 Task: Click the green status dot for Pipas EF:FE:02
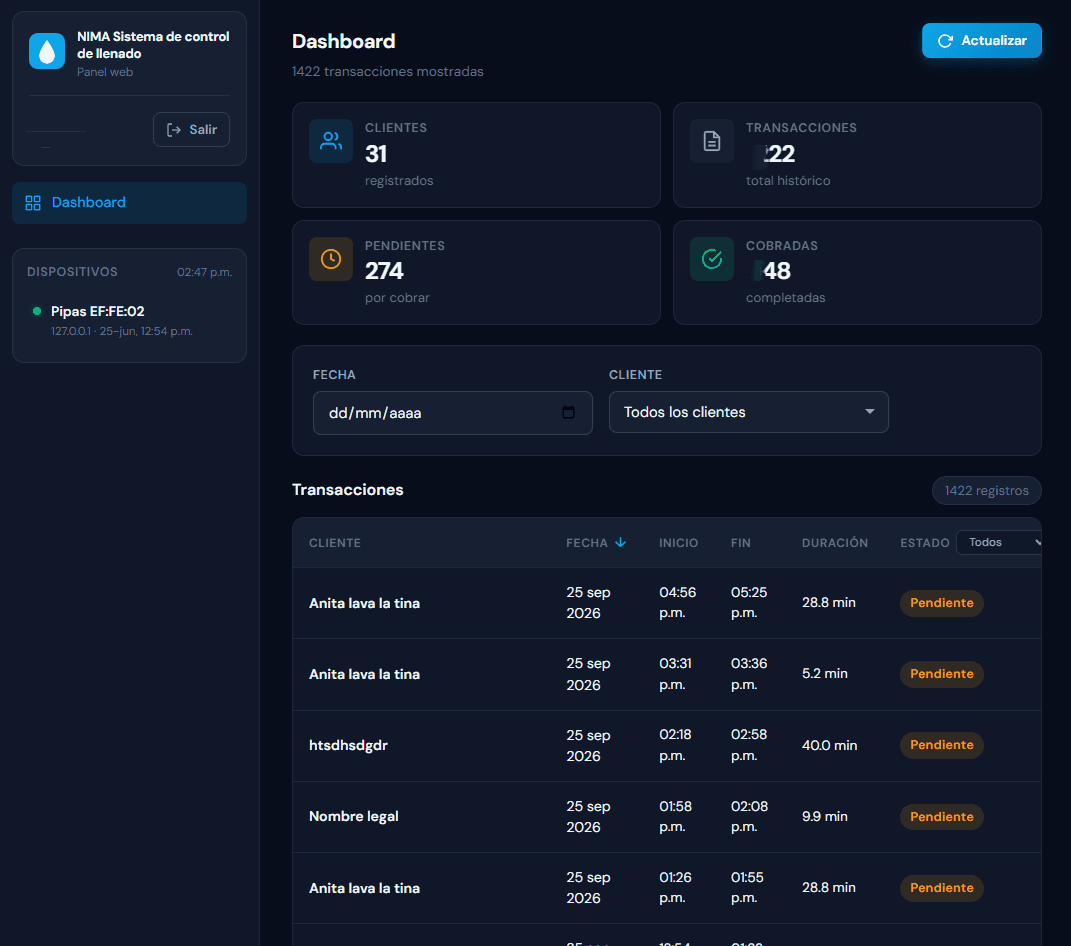[x=37, y=311]
